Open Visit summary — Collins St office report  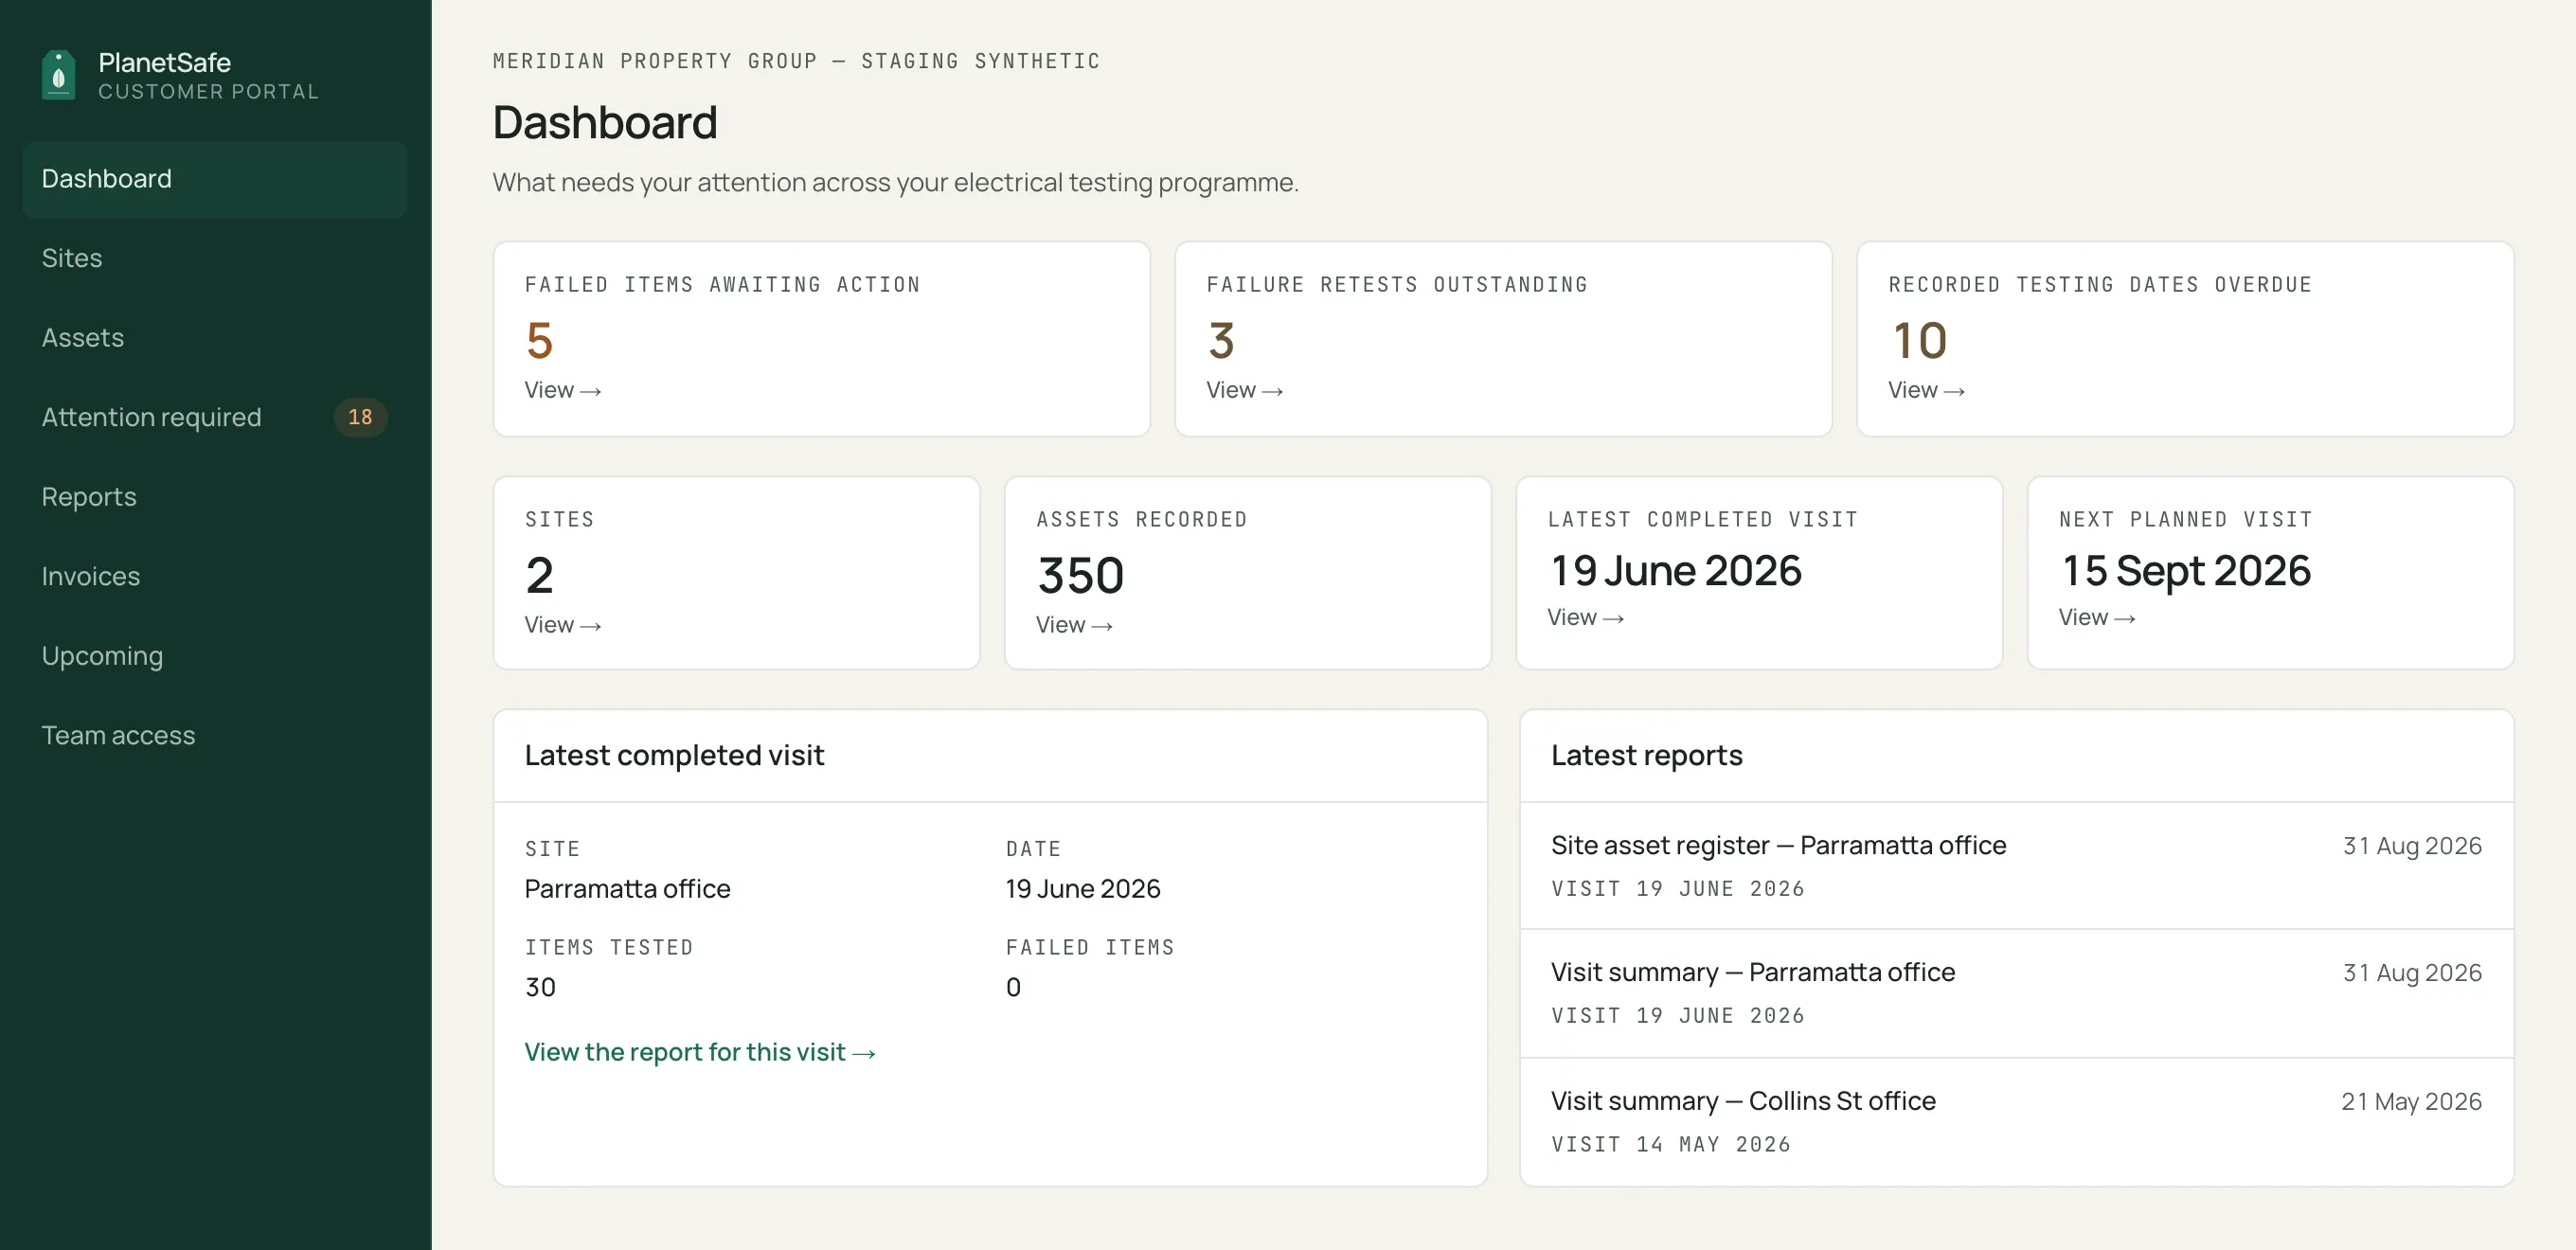click(2016, 1122)
